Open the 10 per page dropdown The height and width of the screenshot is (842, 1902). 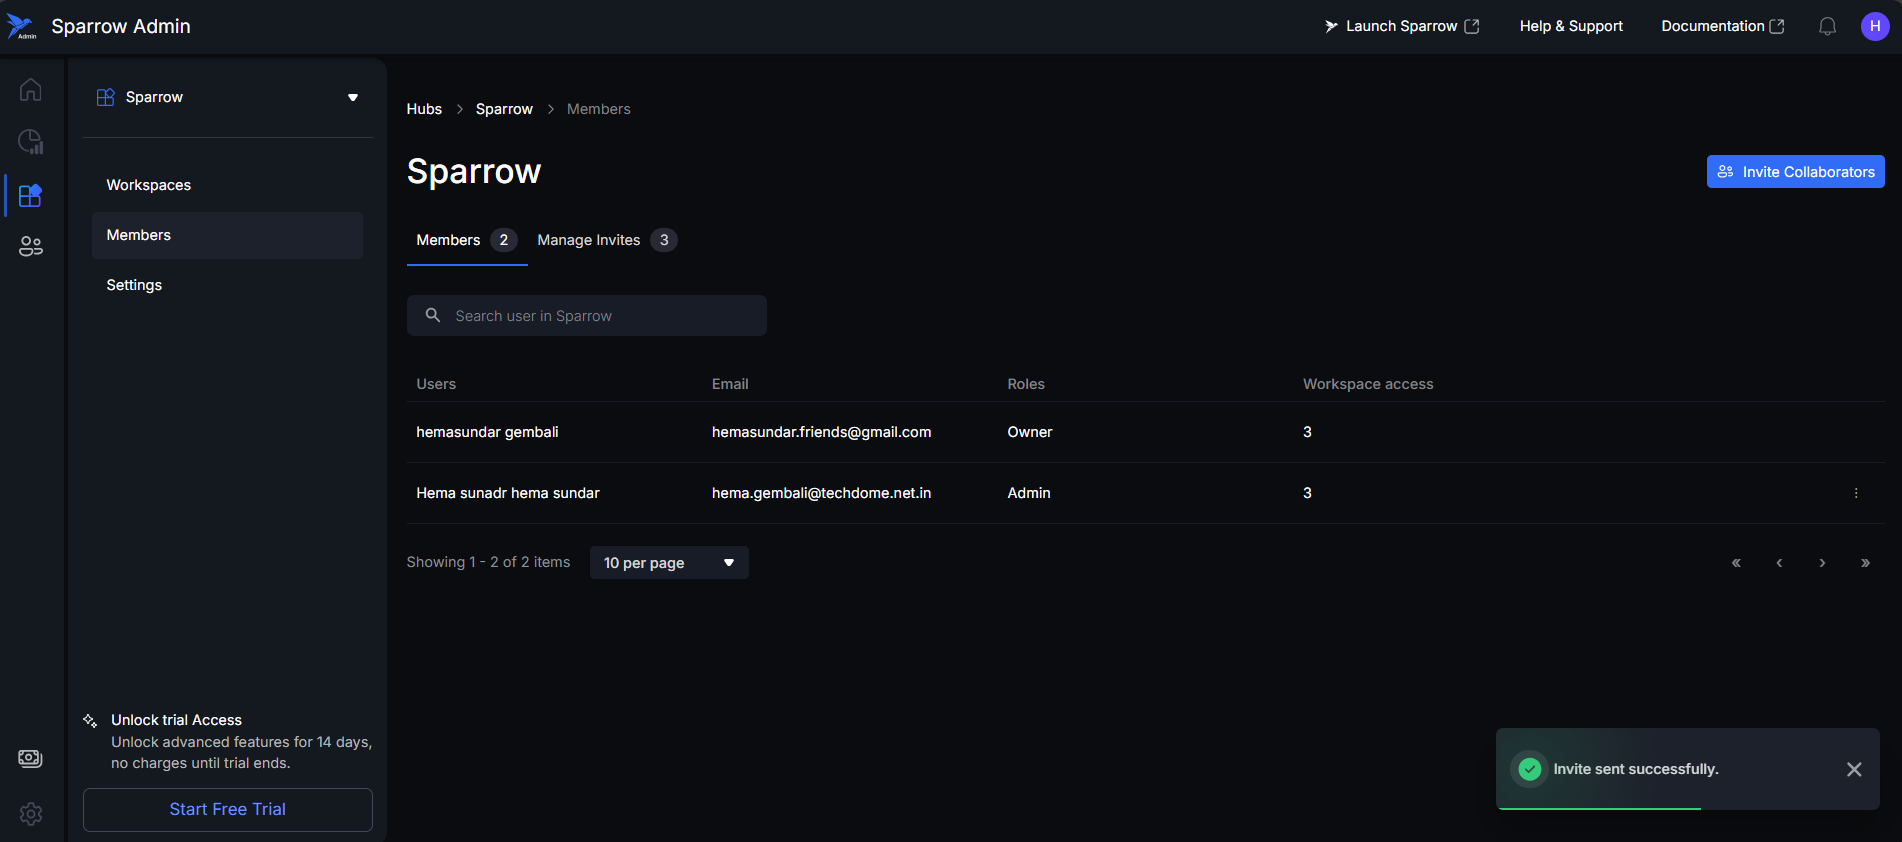668,563
